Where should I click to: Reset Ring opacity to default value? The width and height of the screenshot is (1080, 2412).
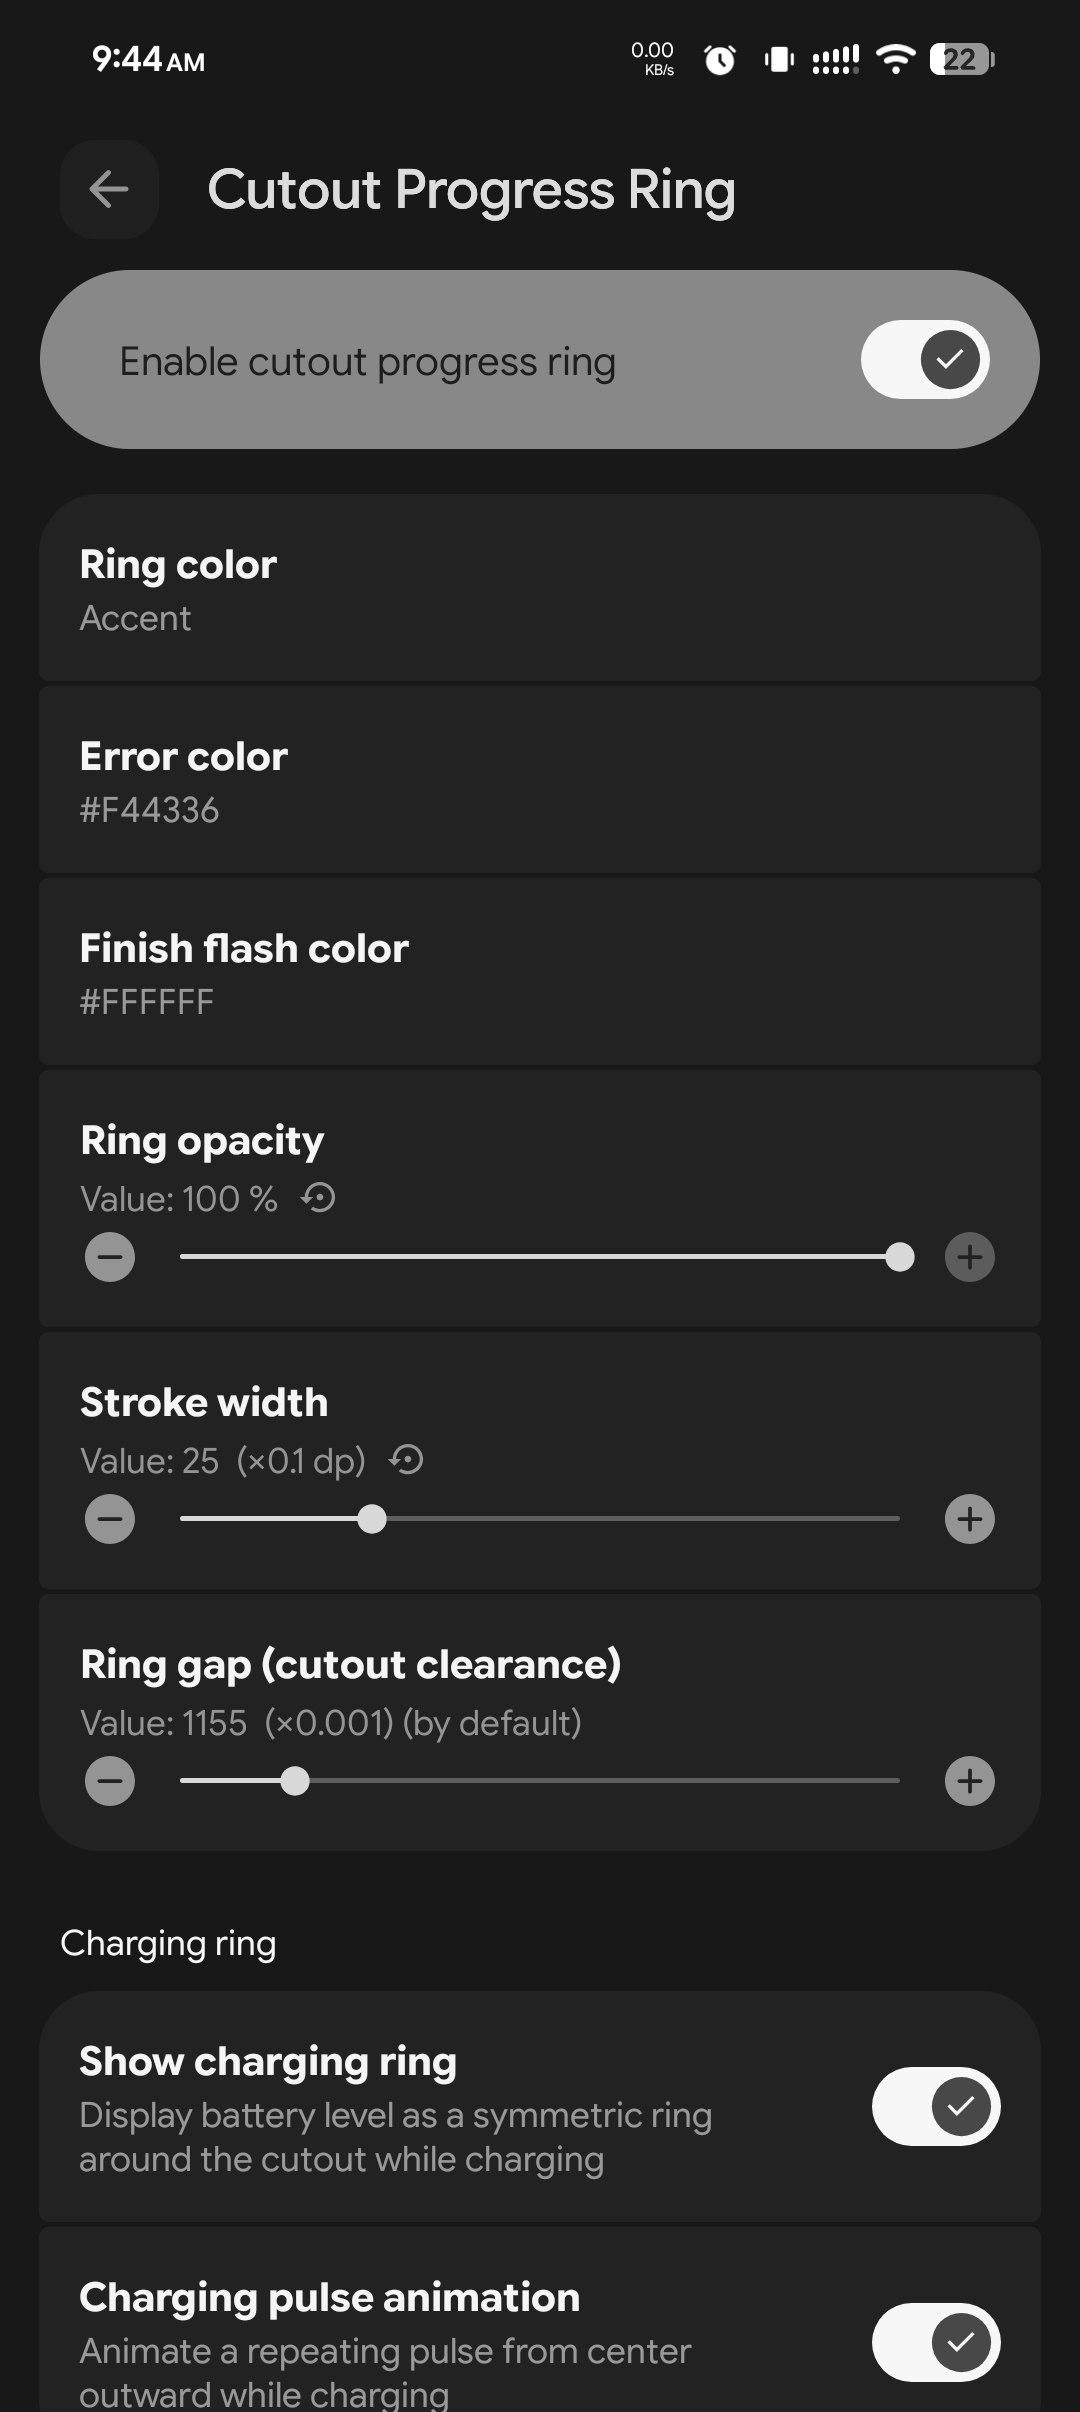[319, 1197]
